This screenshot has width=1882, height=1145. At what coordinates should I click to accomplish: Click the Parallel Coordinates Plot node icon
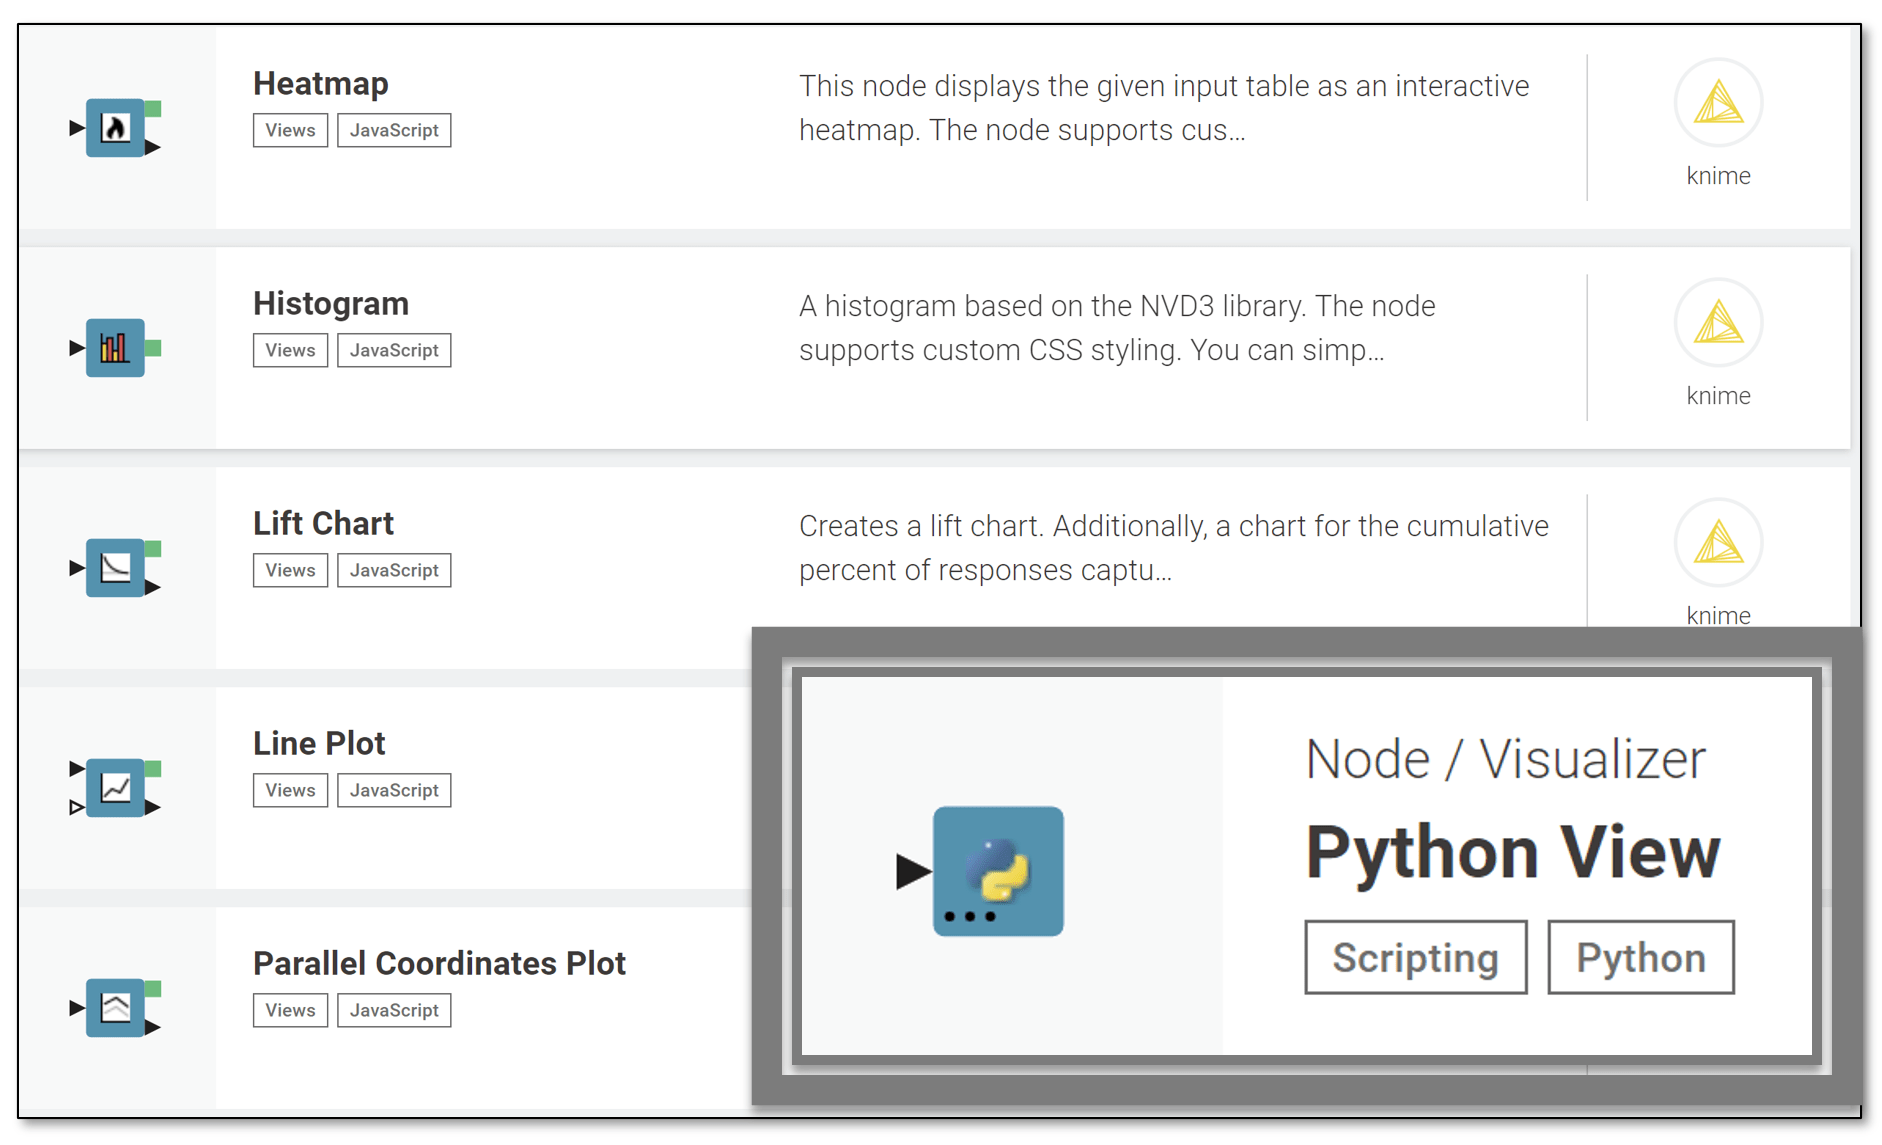(115, 1008)
